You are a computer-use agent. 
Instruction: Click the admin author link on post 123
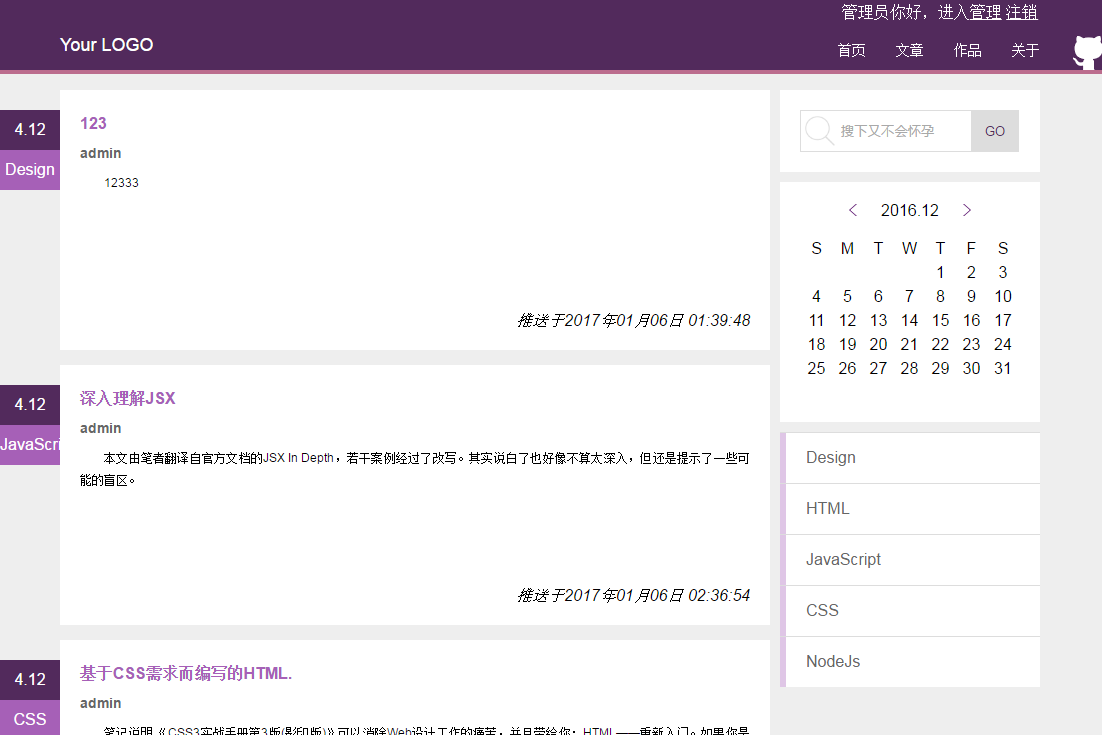pos(100,153)
